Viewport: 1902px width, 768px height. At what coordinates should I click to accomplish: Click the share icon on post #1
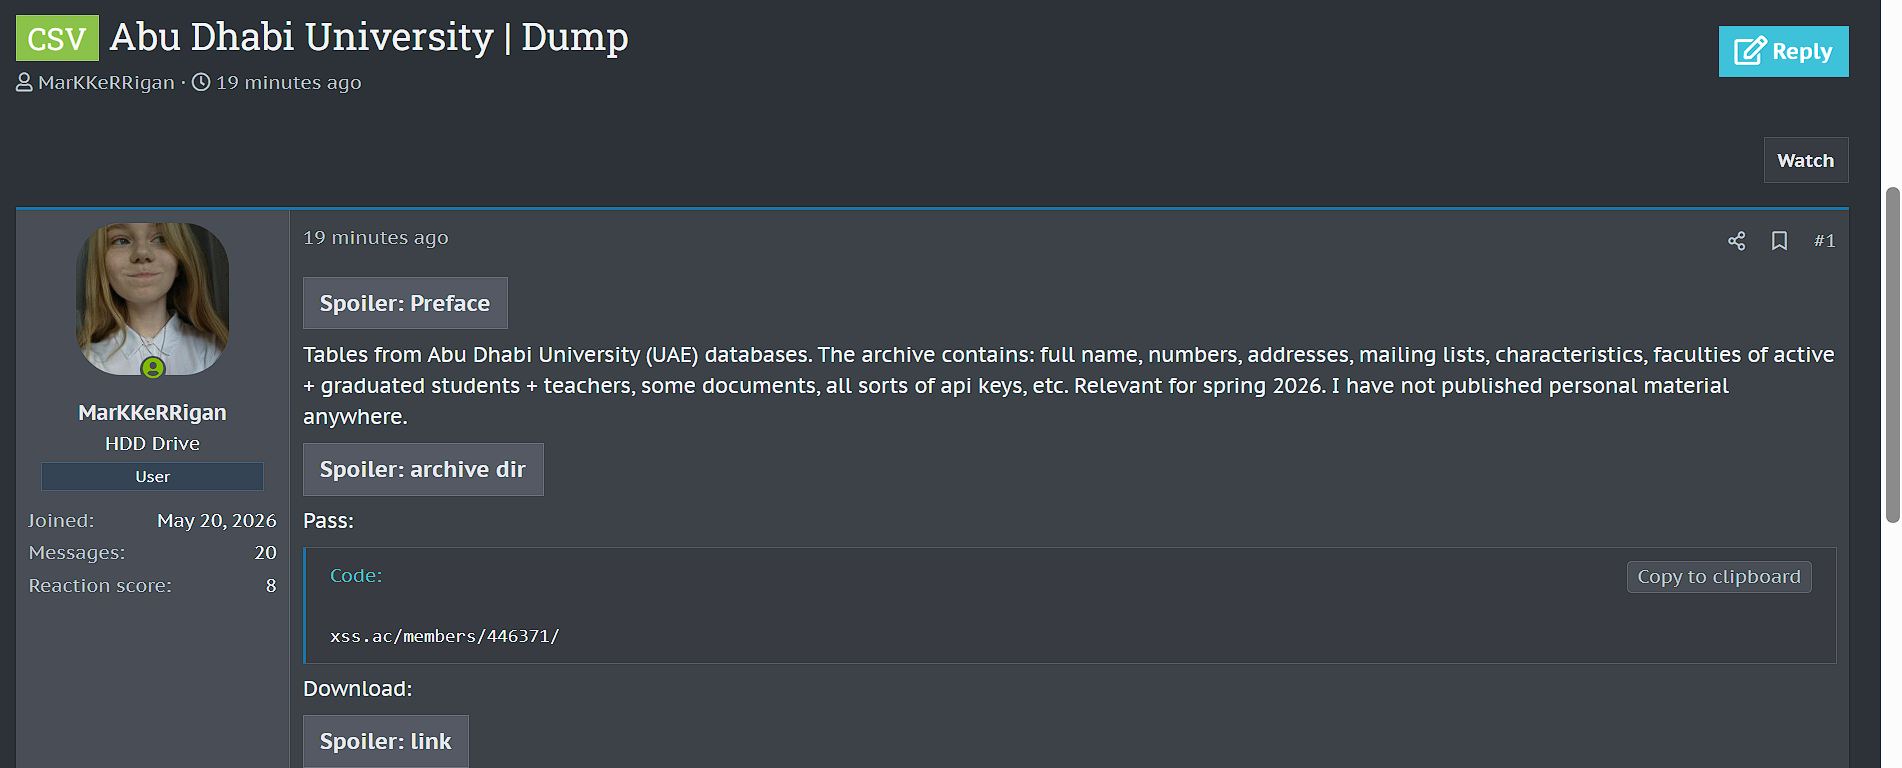tap(1736, 241)
